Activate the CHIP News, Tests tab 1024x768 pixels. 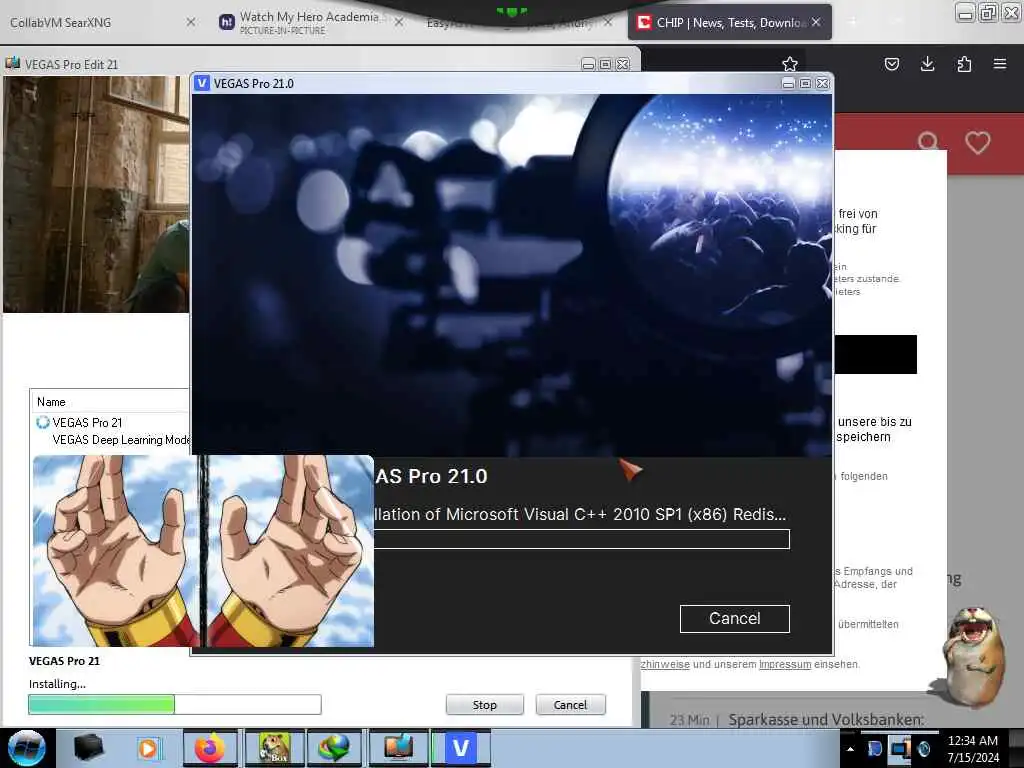click(728, 22)
